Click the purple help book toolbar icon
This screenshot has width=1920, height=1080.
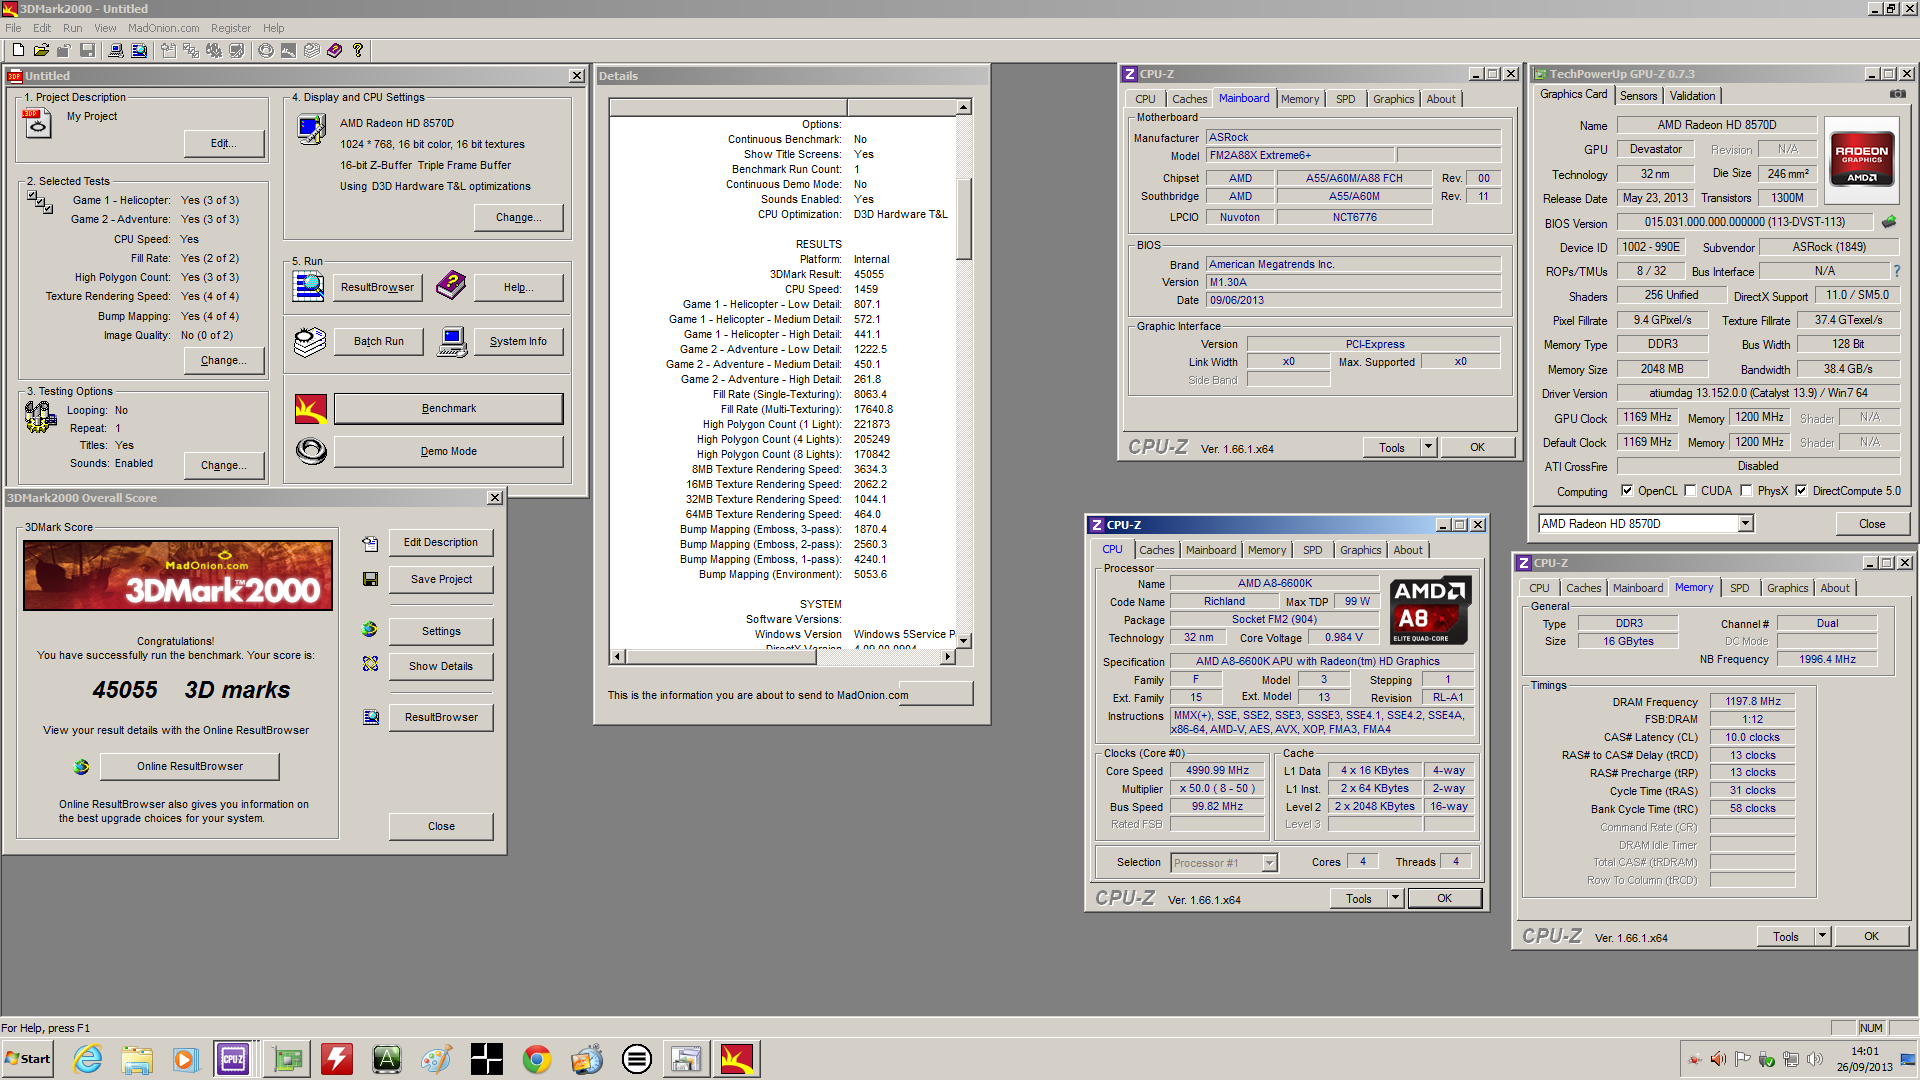click(334, 50)
